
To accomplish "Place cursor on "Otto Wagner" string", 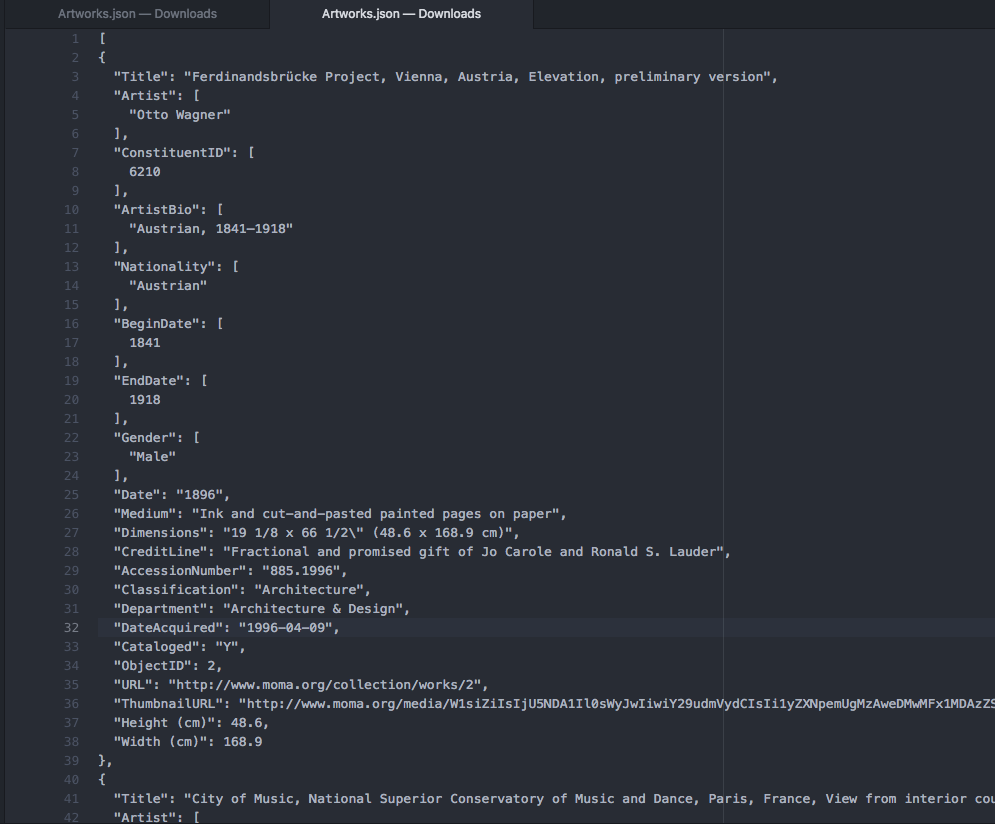I will click(x=180, y=115).
